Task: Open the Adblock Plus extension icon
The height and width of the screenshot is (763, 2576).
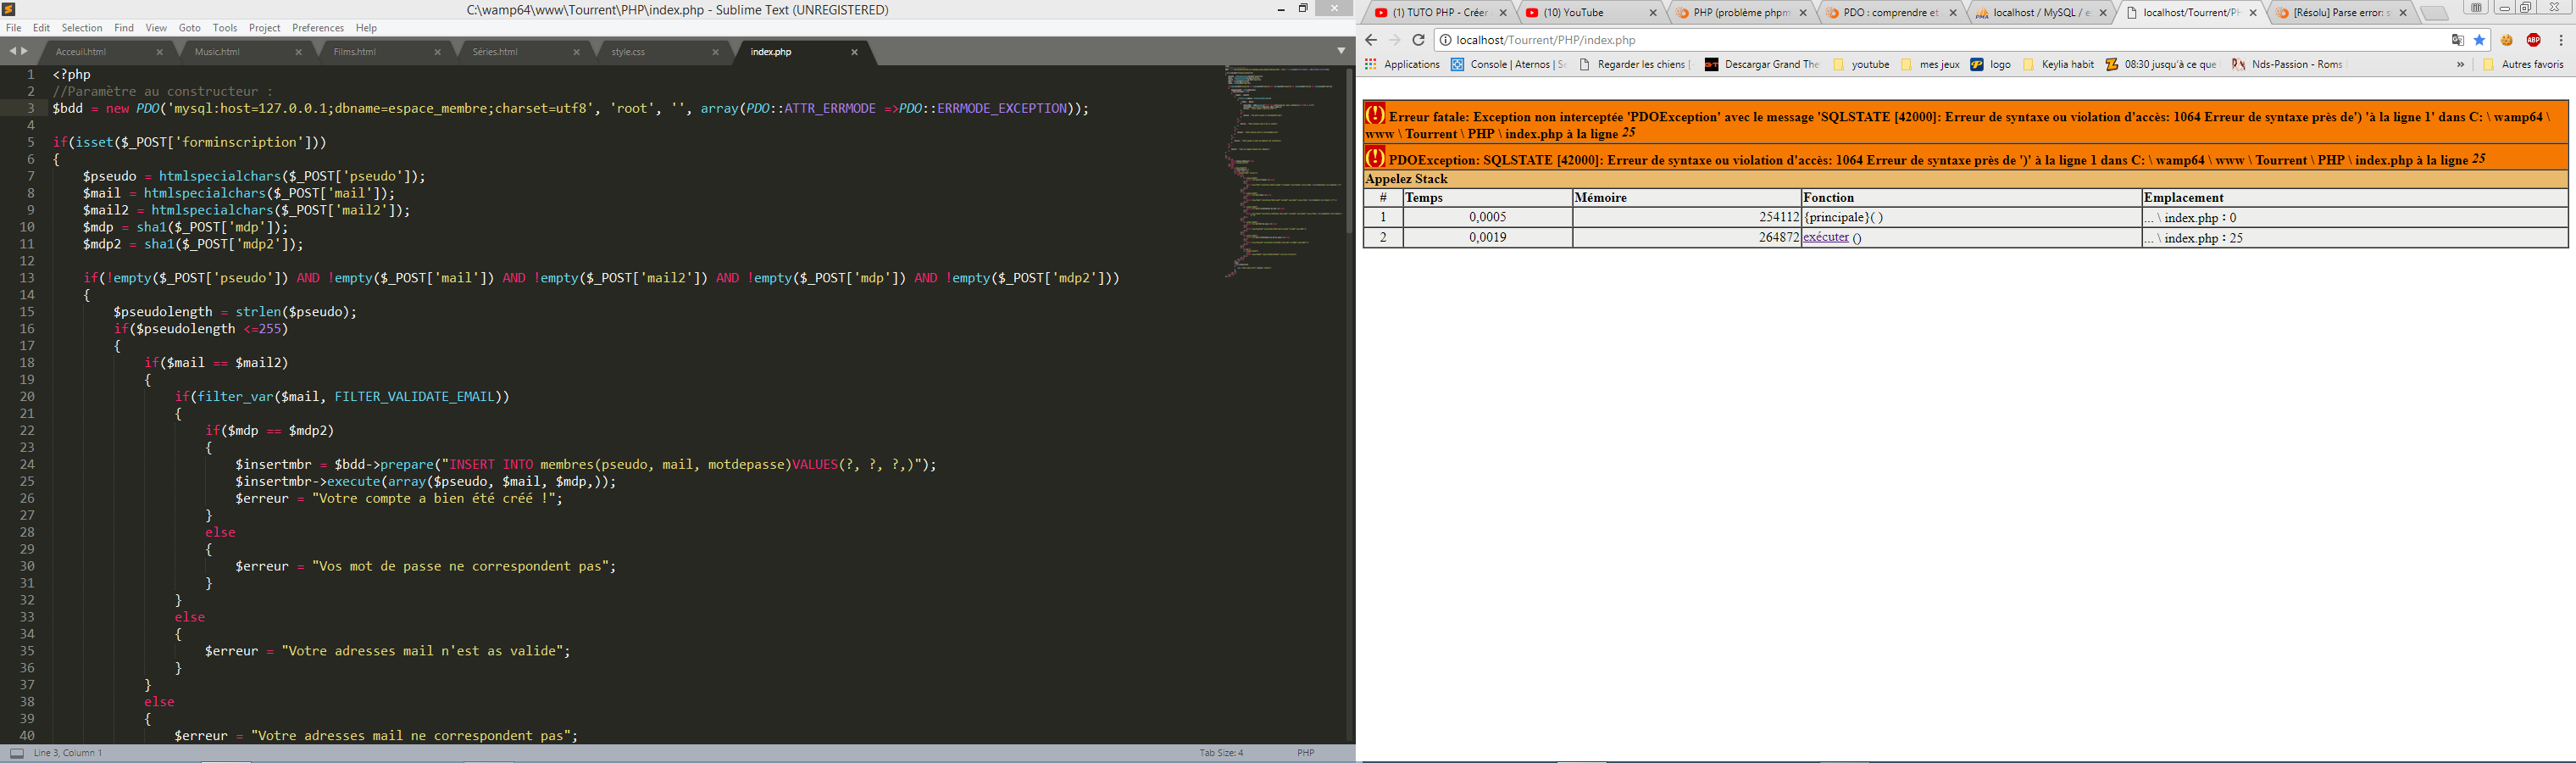Action: 2533,40
